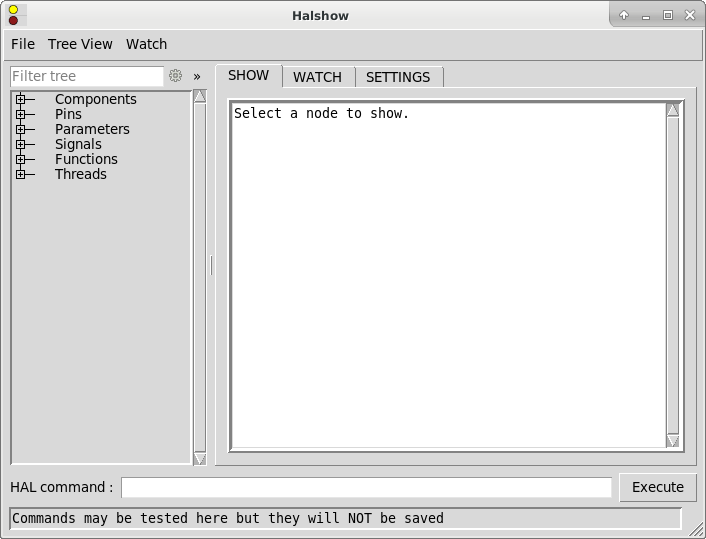Click the show pane scroll-up arrow
The height and width of the screenshot is (539, 706).
point(672,110)
